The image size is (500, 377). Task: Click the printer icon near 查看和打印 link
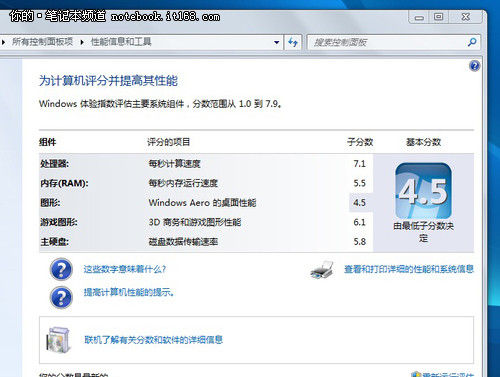pos(322,270)
